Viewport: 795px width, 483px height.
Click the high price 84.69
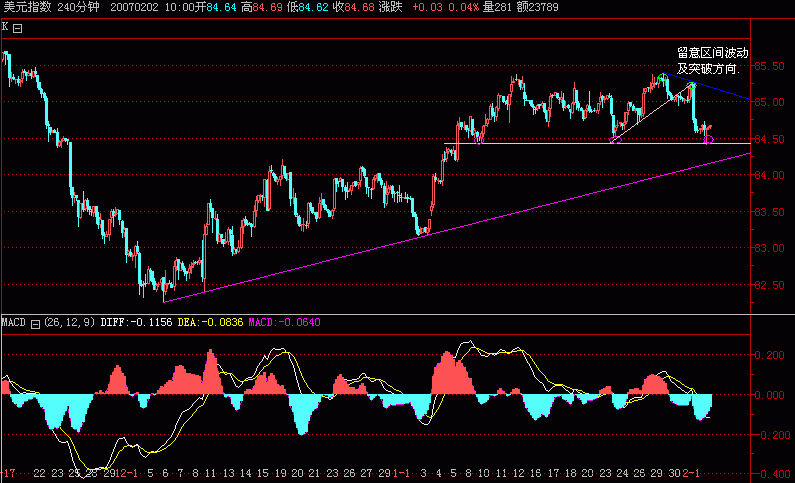point(267,7)
